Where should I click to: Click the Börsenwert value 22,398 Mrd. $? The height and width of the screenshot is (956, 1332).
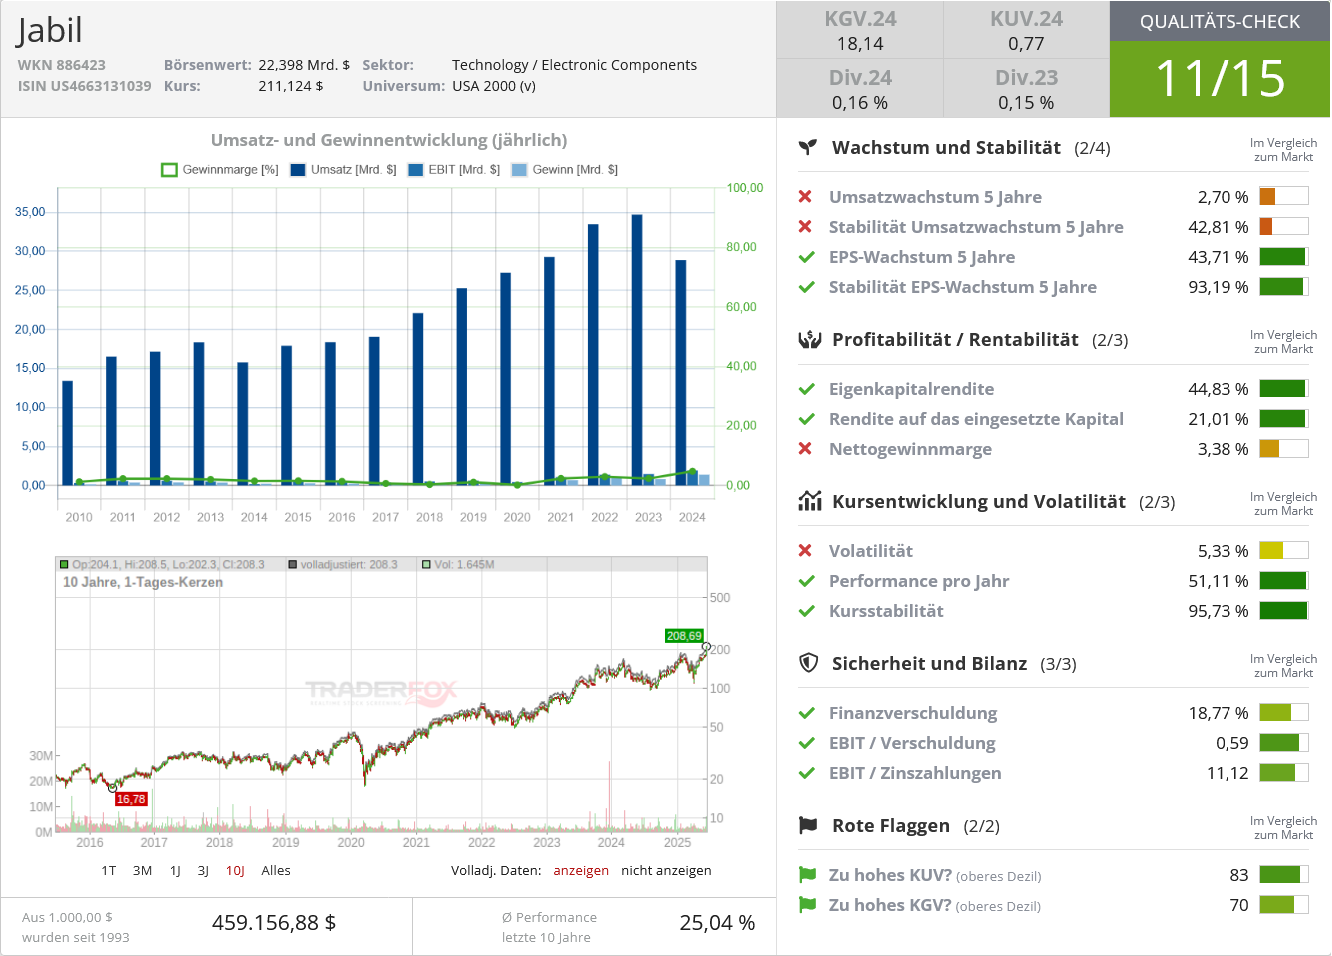304,65
